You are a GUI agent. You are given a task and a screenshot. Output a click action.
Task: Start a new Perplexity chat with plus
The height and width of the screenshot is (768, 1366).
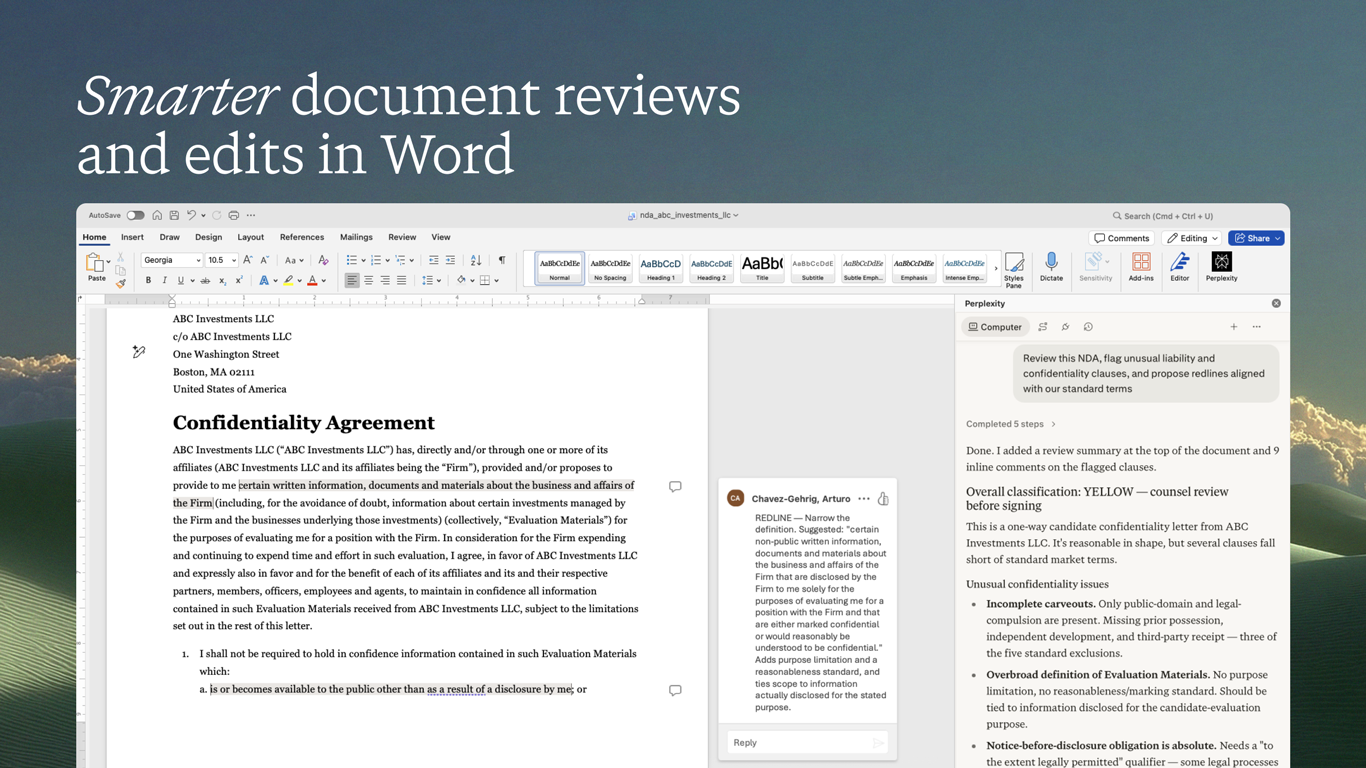pyautogui.click(x=1234, y=327)
